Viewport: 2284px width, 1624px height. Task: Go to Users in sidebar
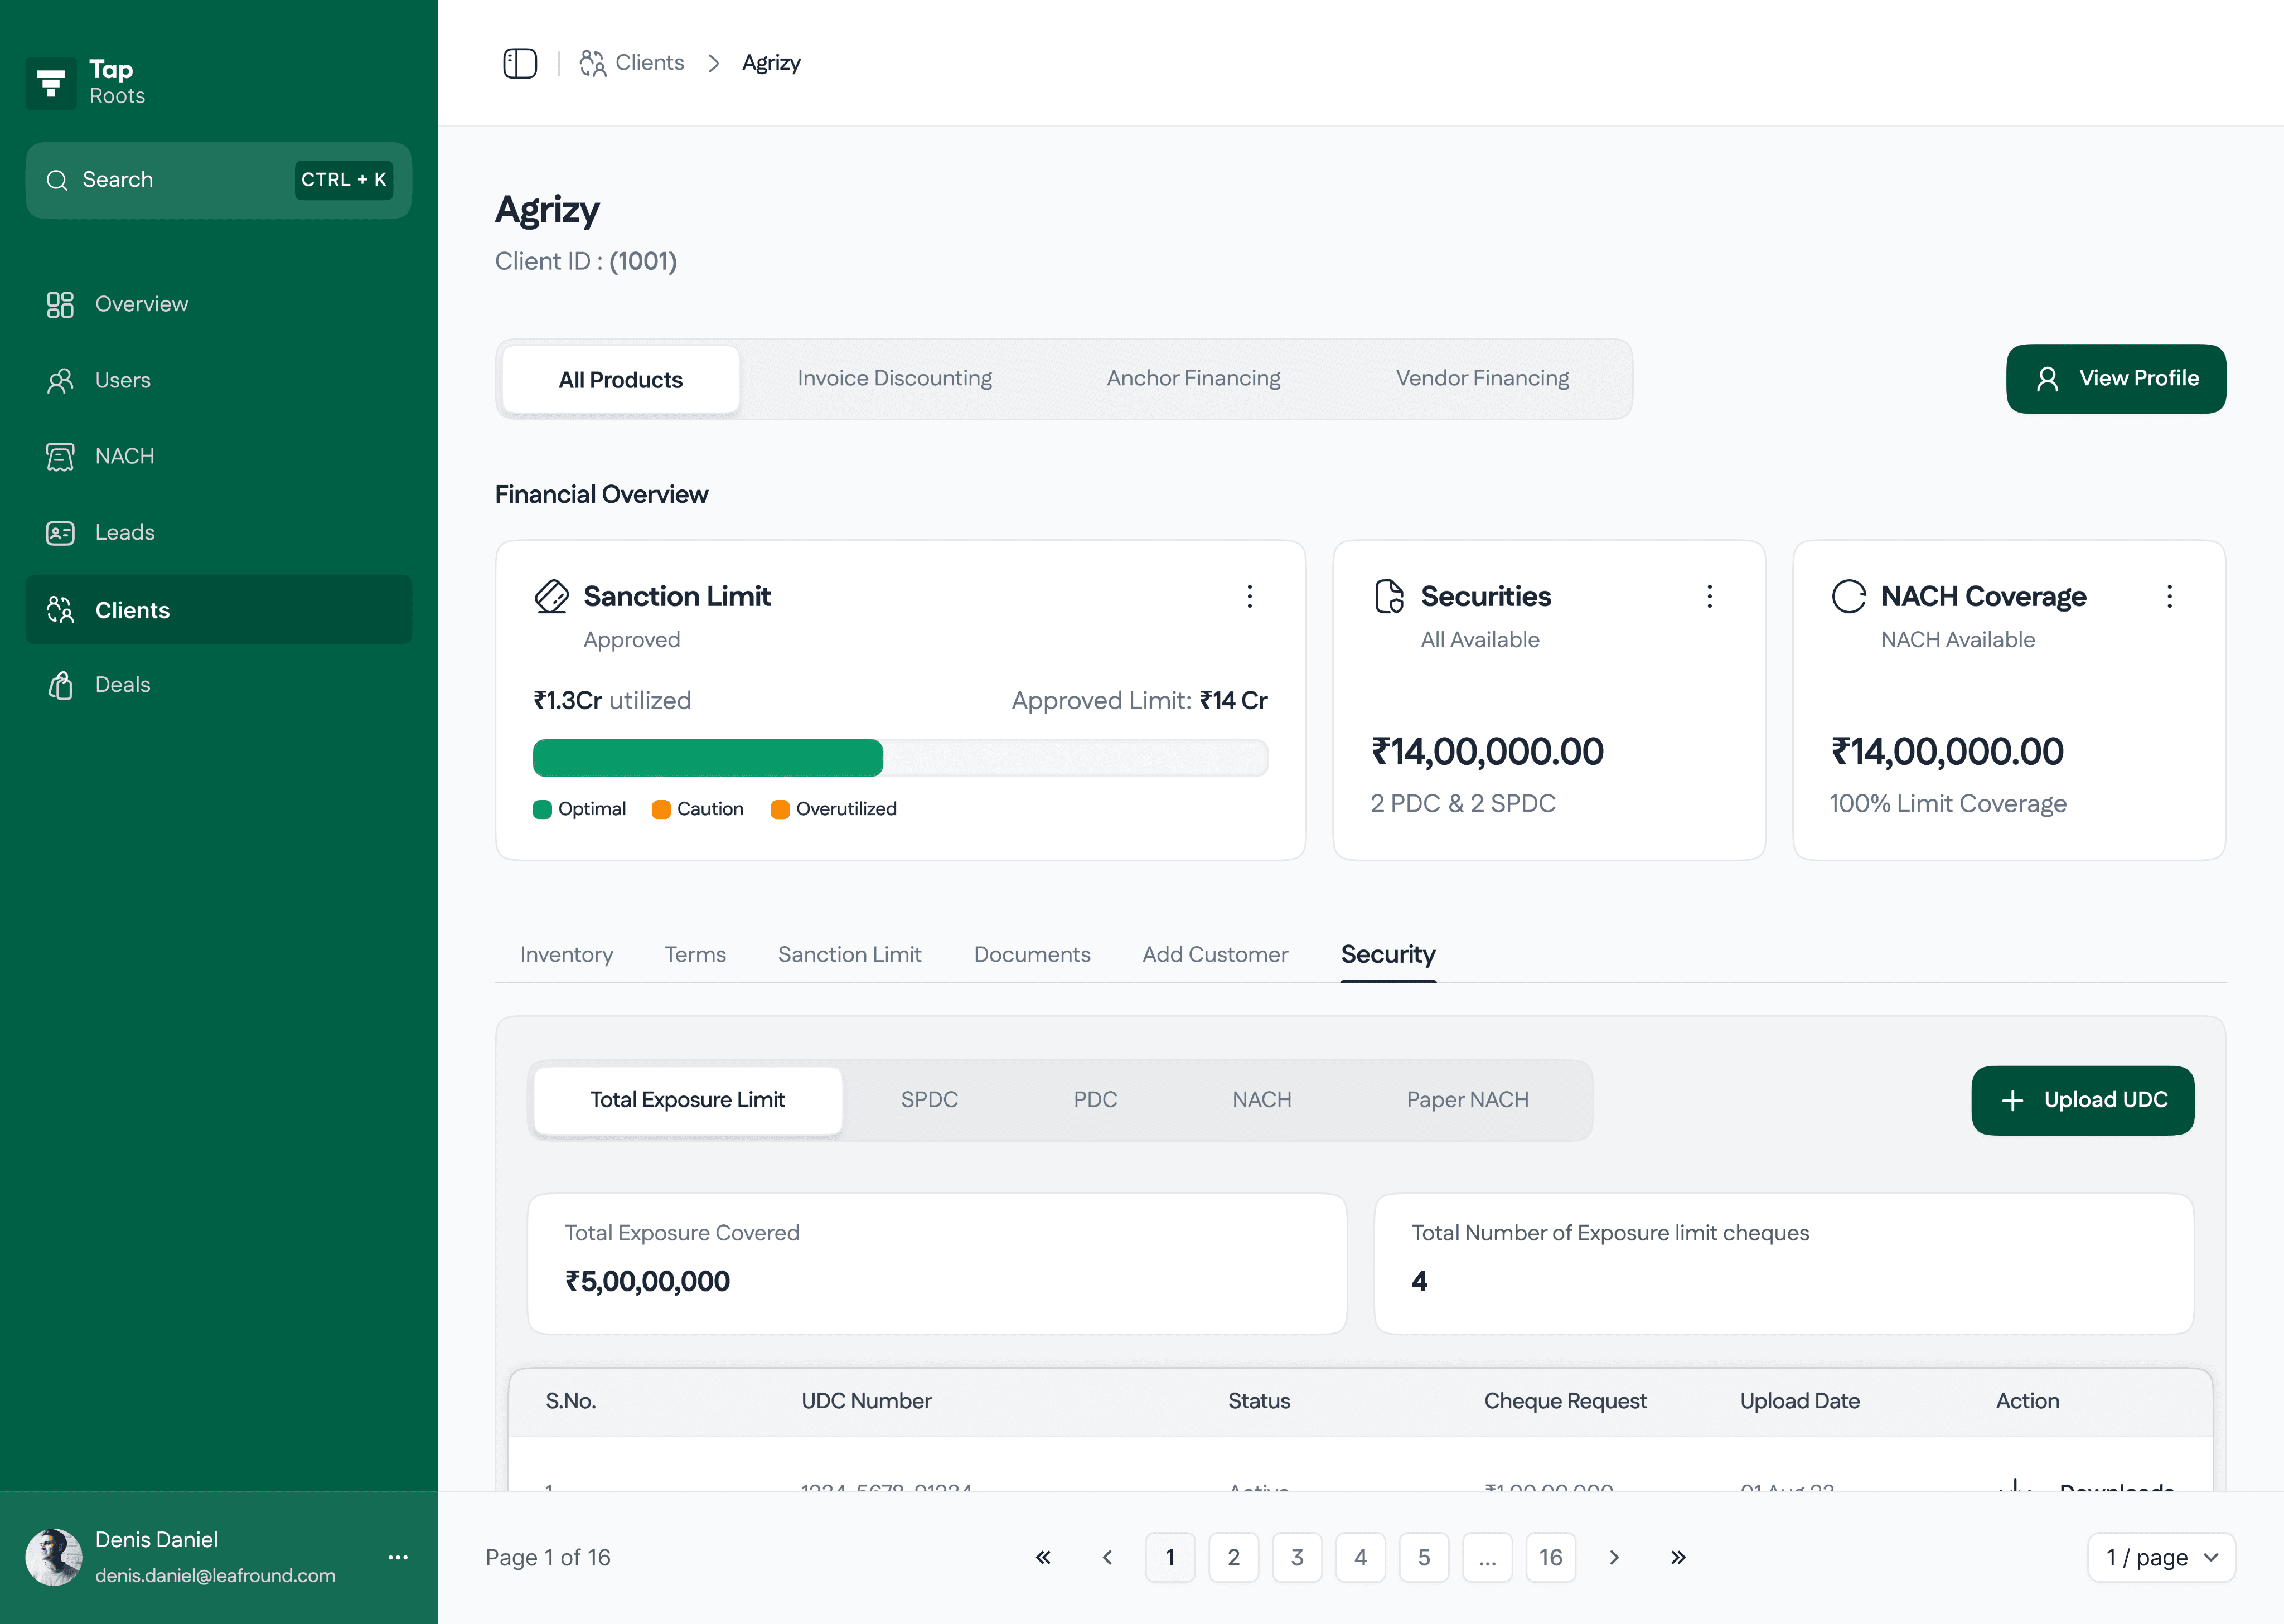point(122,380)
